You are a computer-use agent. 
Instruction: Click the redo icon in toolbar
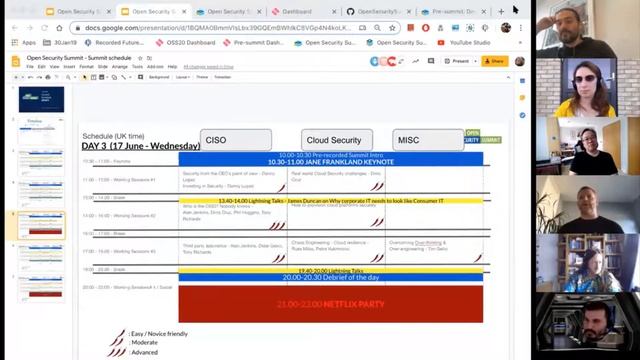(39, 77)
